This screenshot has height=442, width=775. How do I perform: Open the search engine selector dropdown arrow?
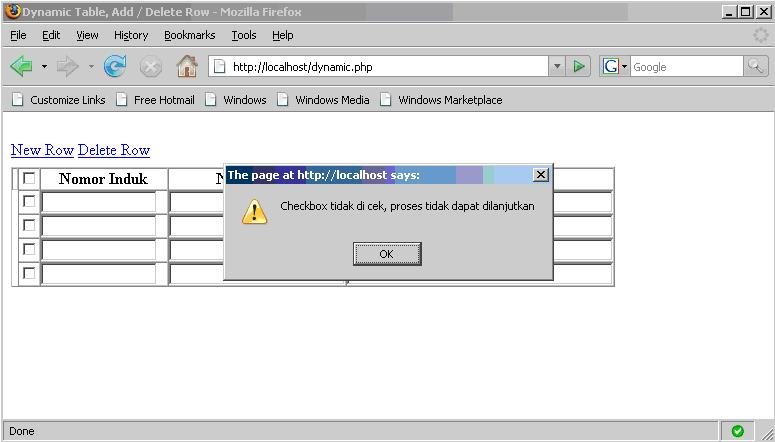[x=625, y=66]
